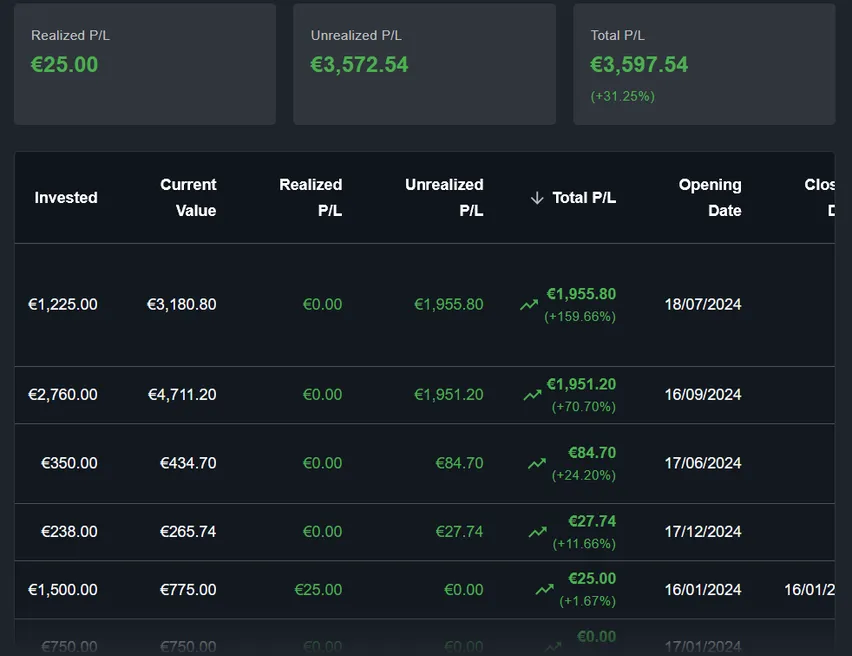
Task: Select the Unrealized P/L summary card
Action: (x=424, y=63)
